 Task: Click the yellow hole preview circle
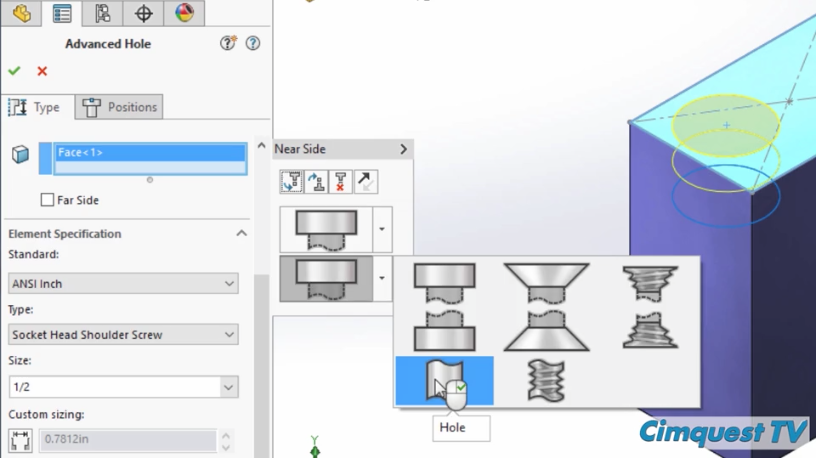[726, 125]
